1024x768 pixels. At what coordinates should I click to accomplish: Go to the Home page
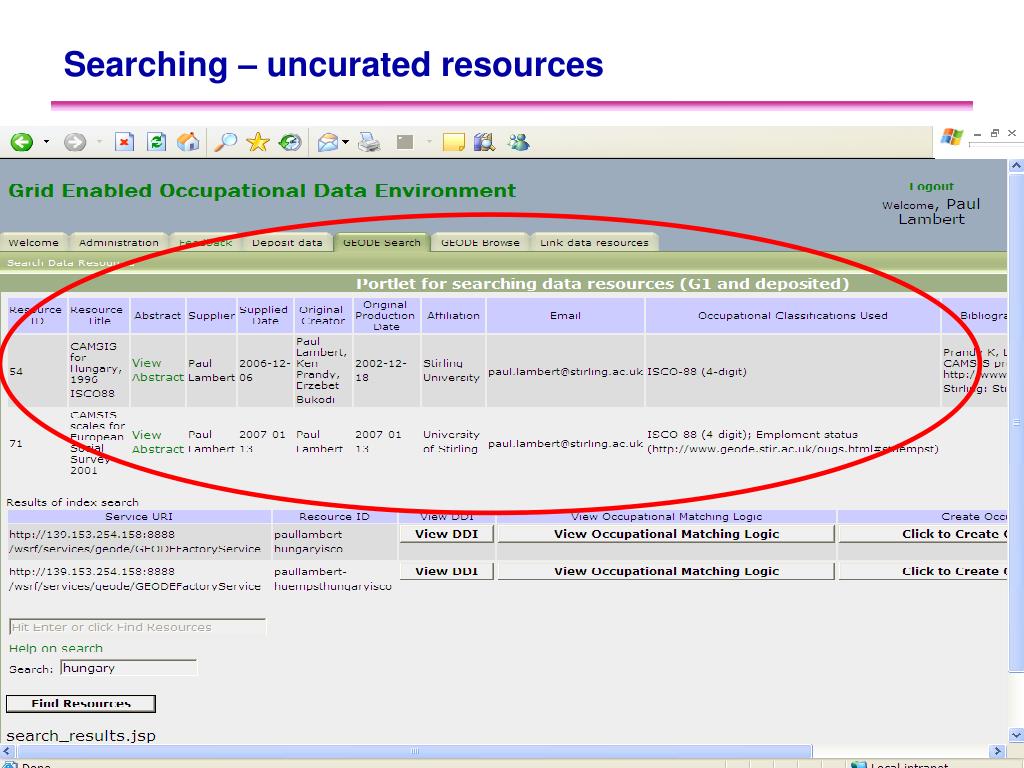(188, 142)
